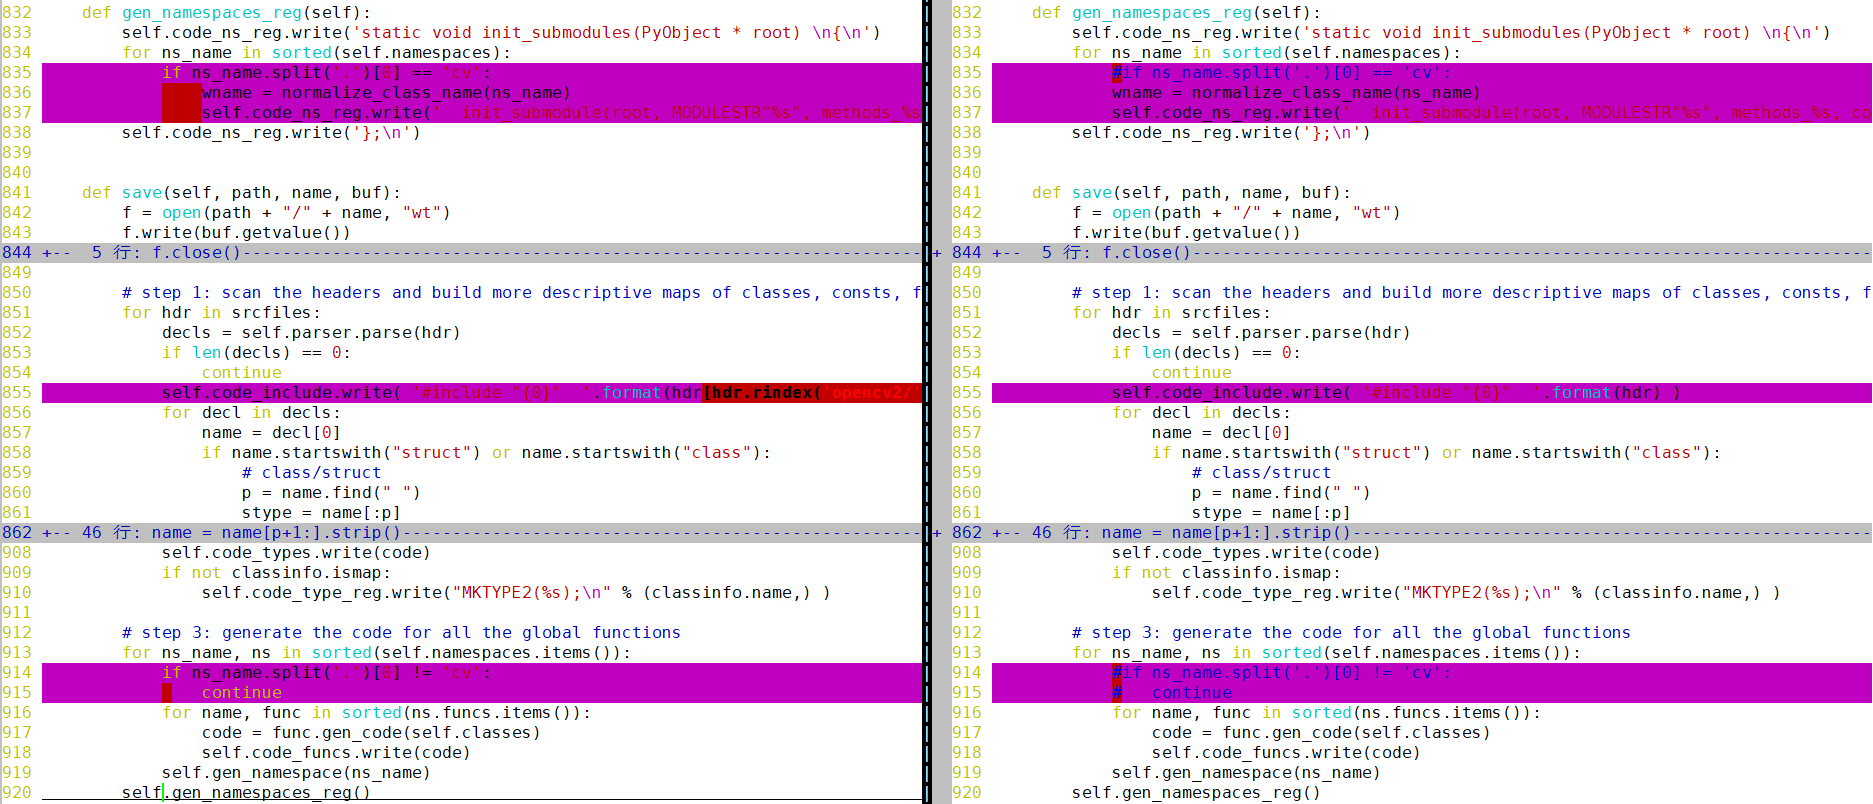Viewport: 1873px width, 804px height.
Task: Click the 'MKTYPE2(%s)' write line in left pane
Action: pyautogui.click(x=516, y=593)
